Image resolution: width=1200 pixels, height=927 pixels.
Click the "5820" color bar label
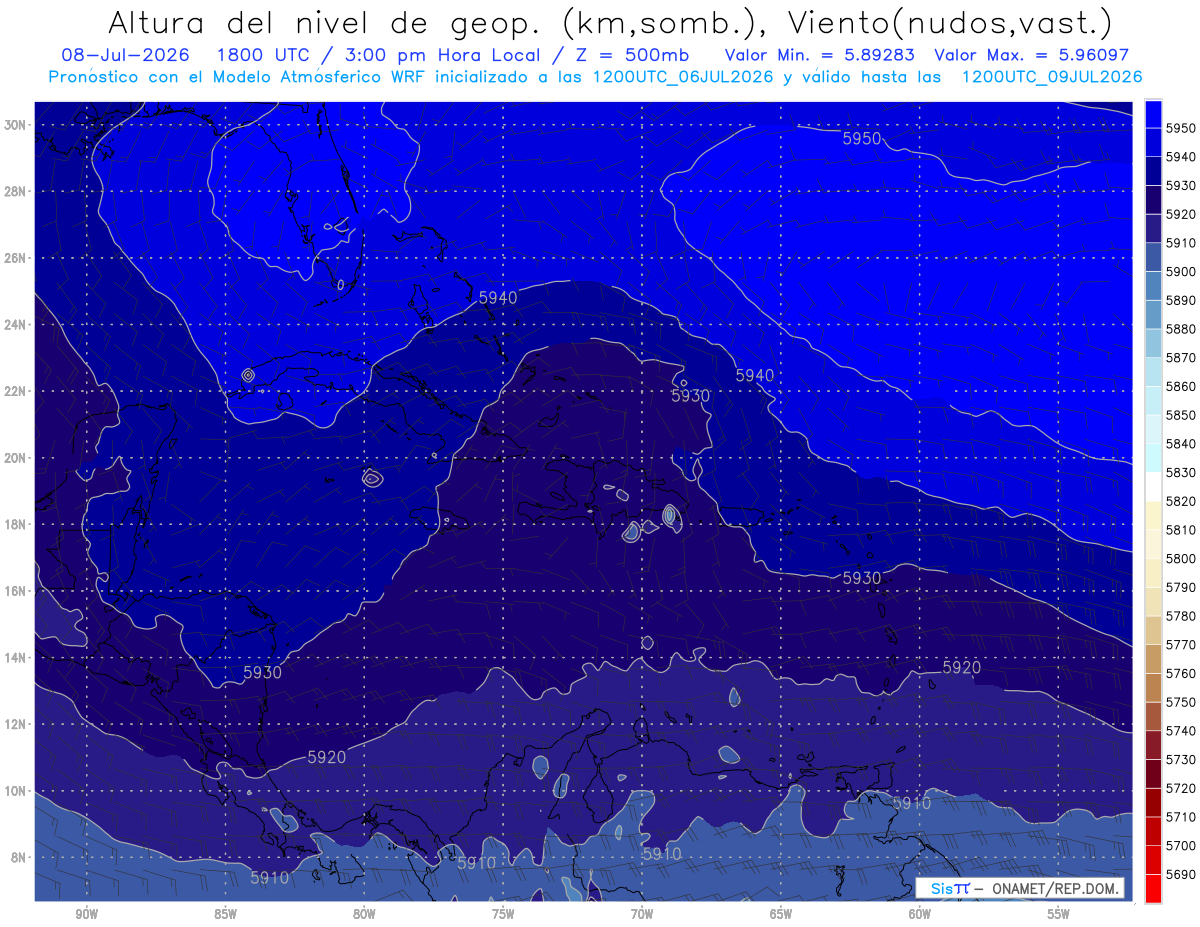point(1180,501)
